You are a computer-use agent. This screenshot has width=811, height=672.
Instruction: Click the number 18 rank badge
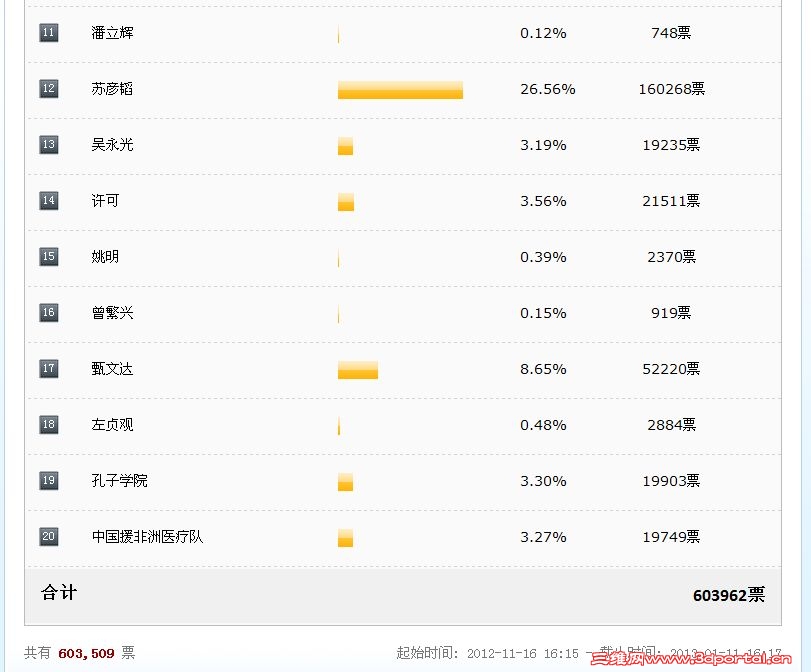point(49,424)
